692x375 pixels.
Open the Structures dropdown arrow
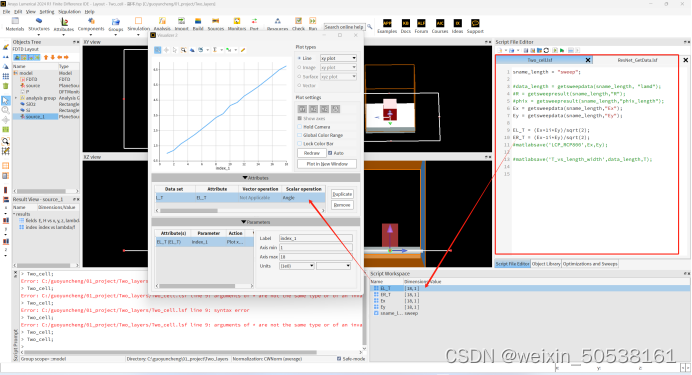click(x=39, y=34)
